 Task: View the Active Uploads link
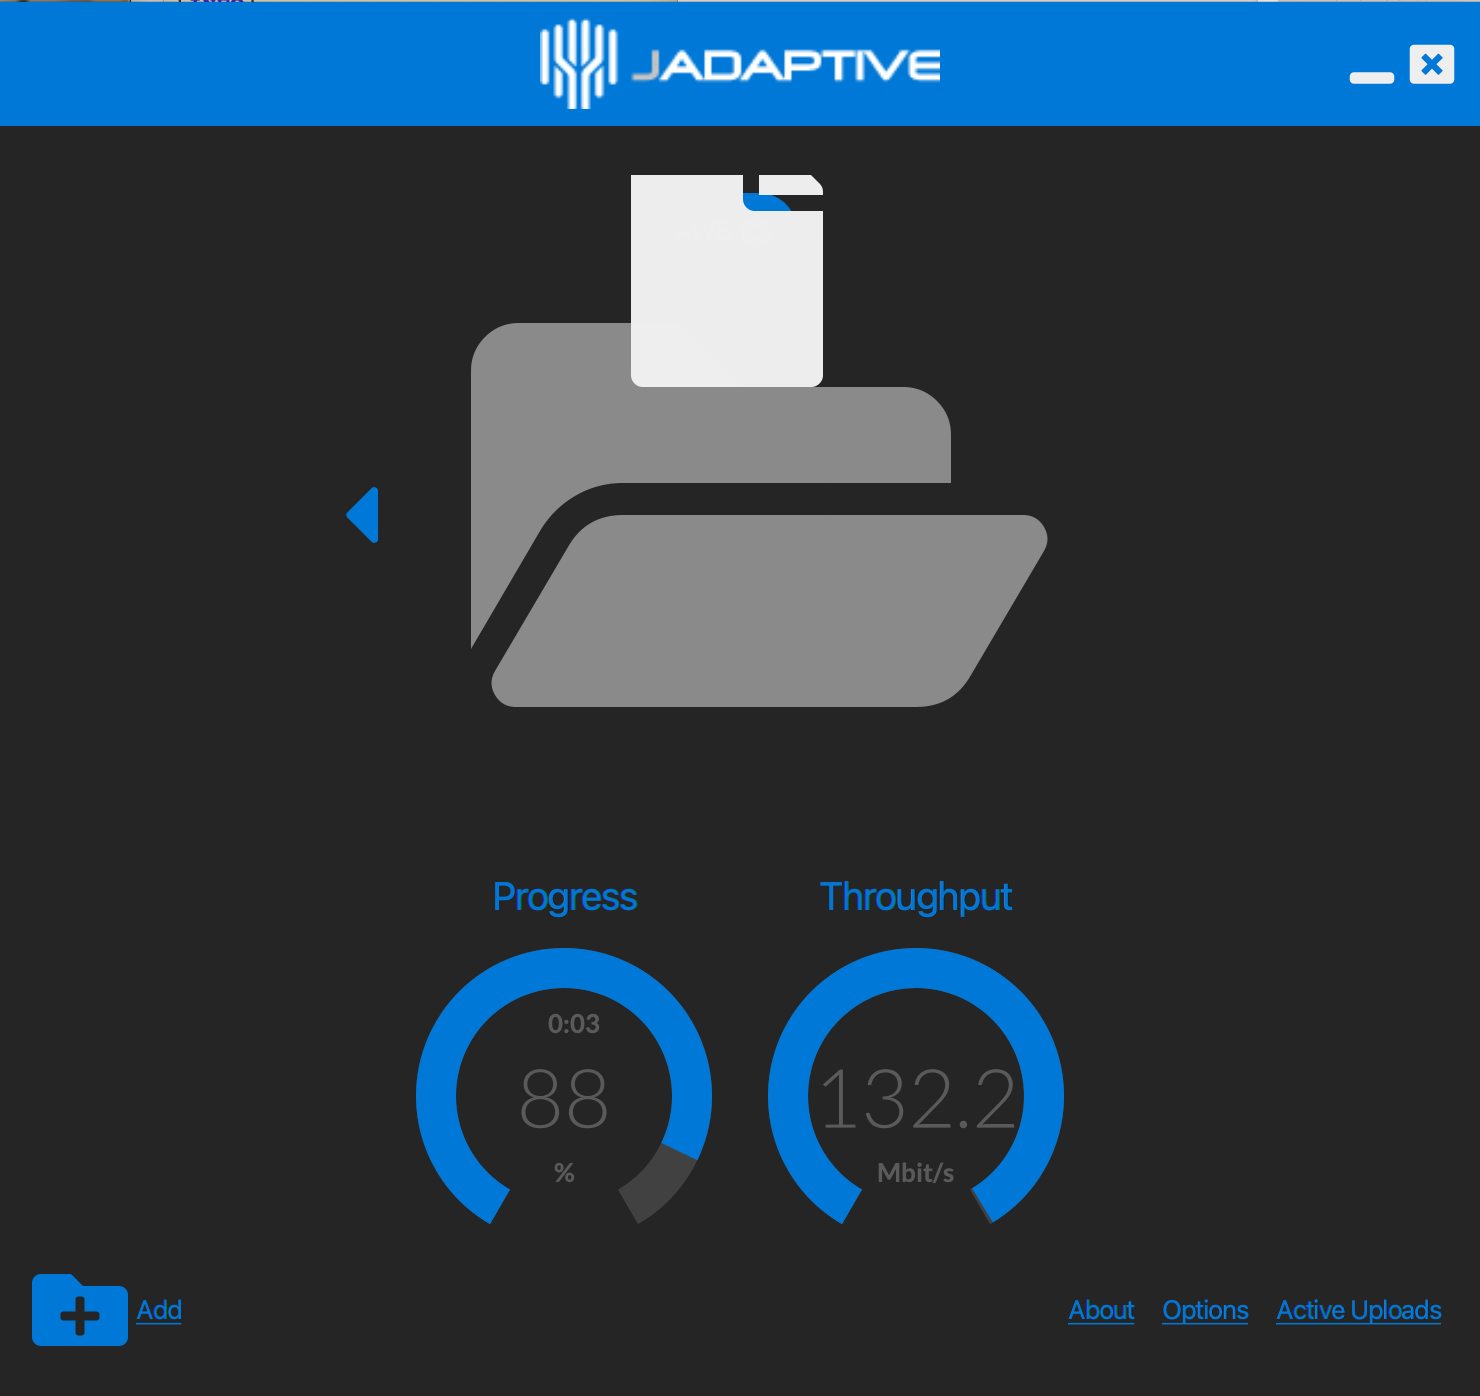[x=1359, y=1310]
